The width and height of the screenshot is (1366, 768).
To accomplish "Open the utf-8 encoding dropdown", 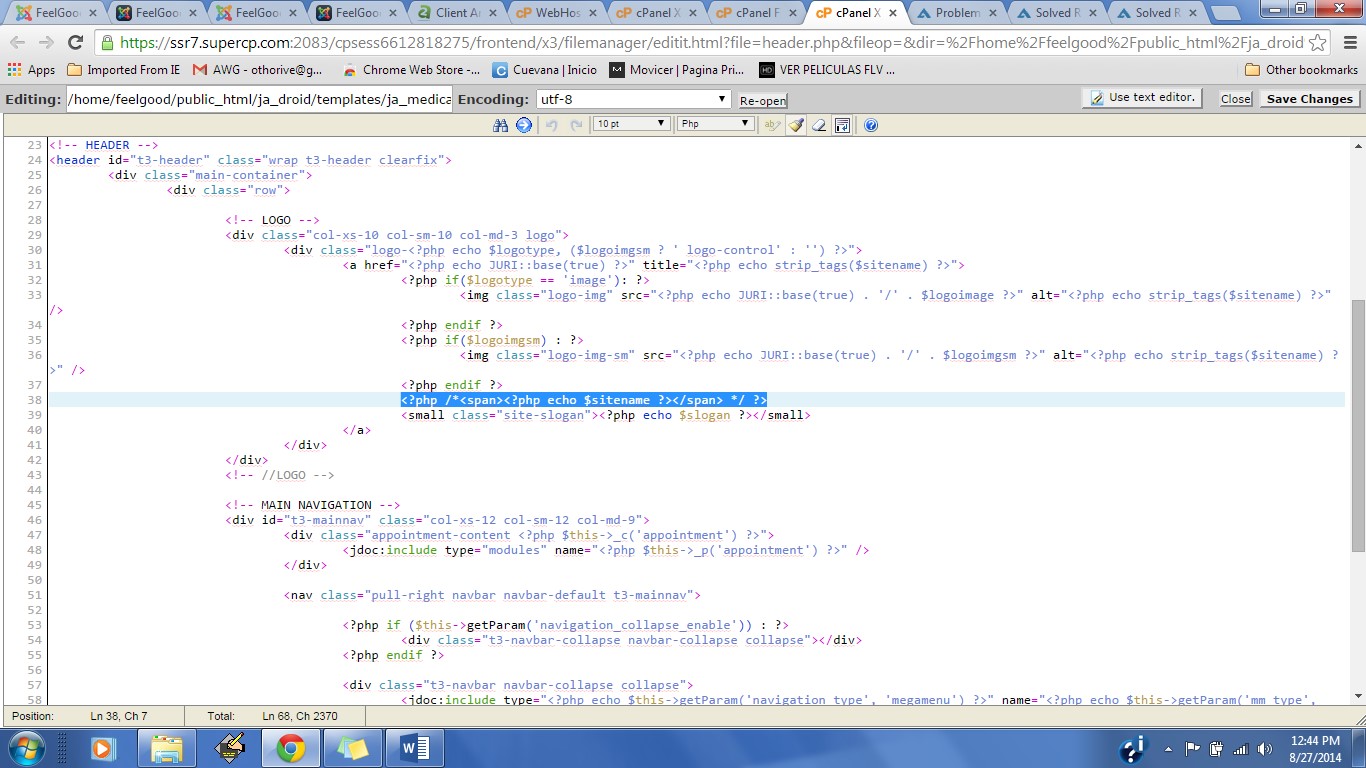I will (634, 100).
